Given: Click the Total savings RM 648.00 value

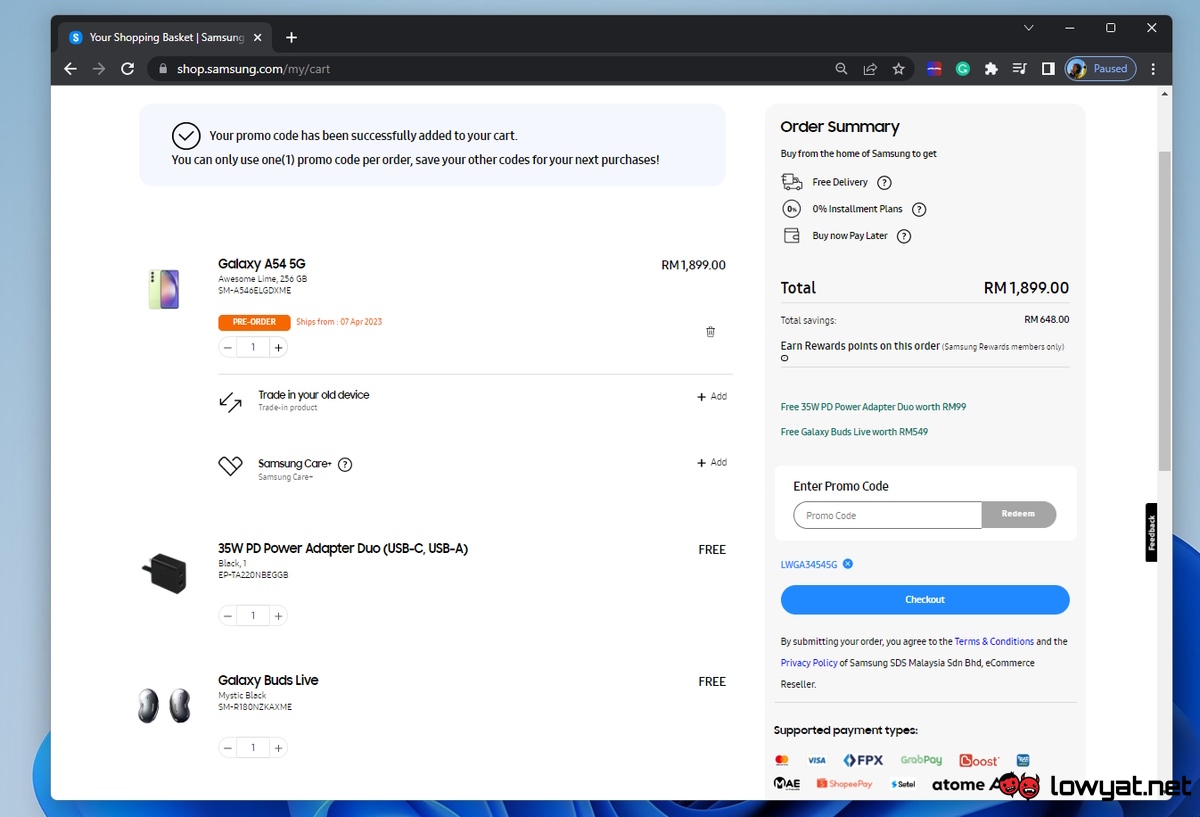Looking at the screenshot, I should [x=1047, y=320].
